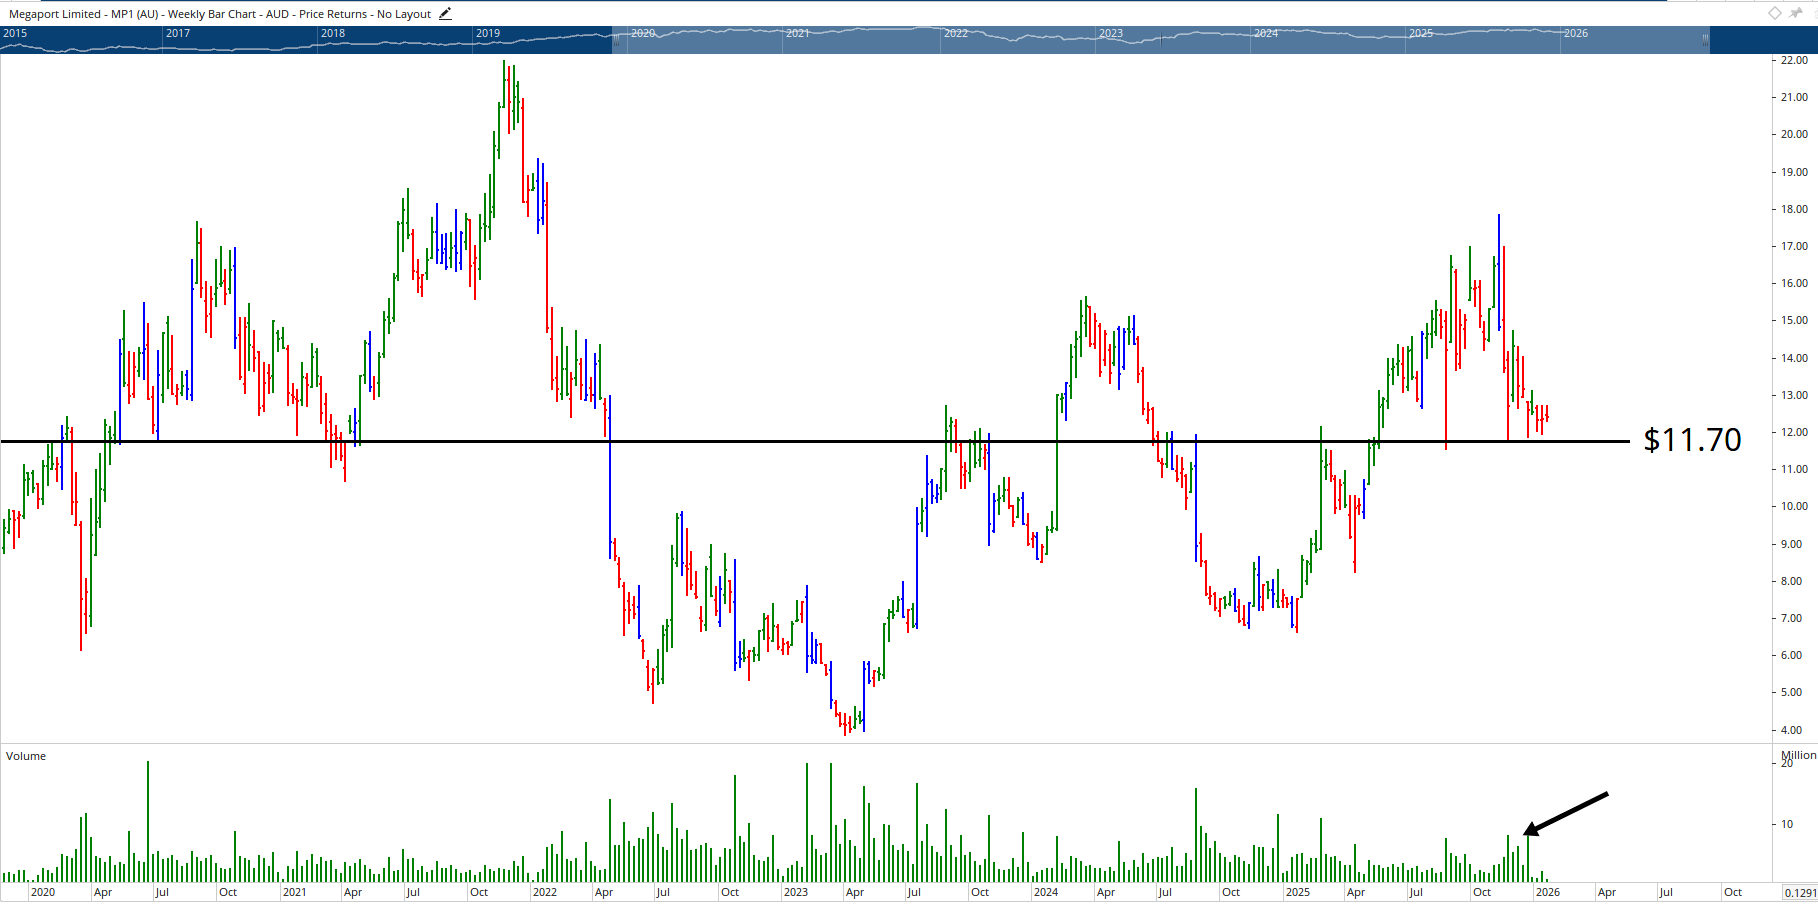Click the 'Million' volume axis label

click(x=1796, y=754)
